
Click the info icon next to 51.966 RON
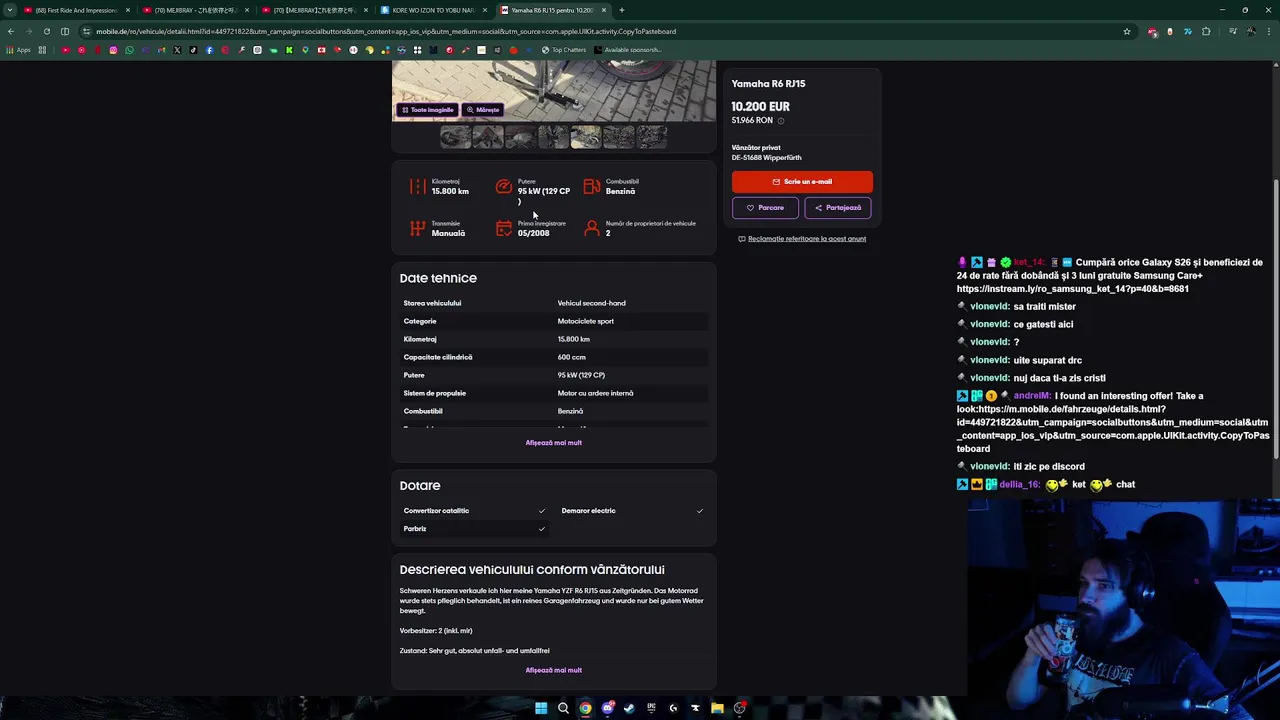point(781,120)
